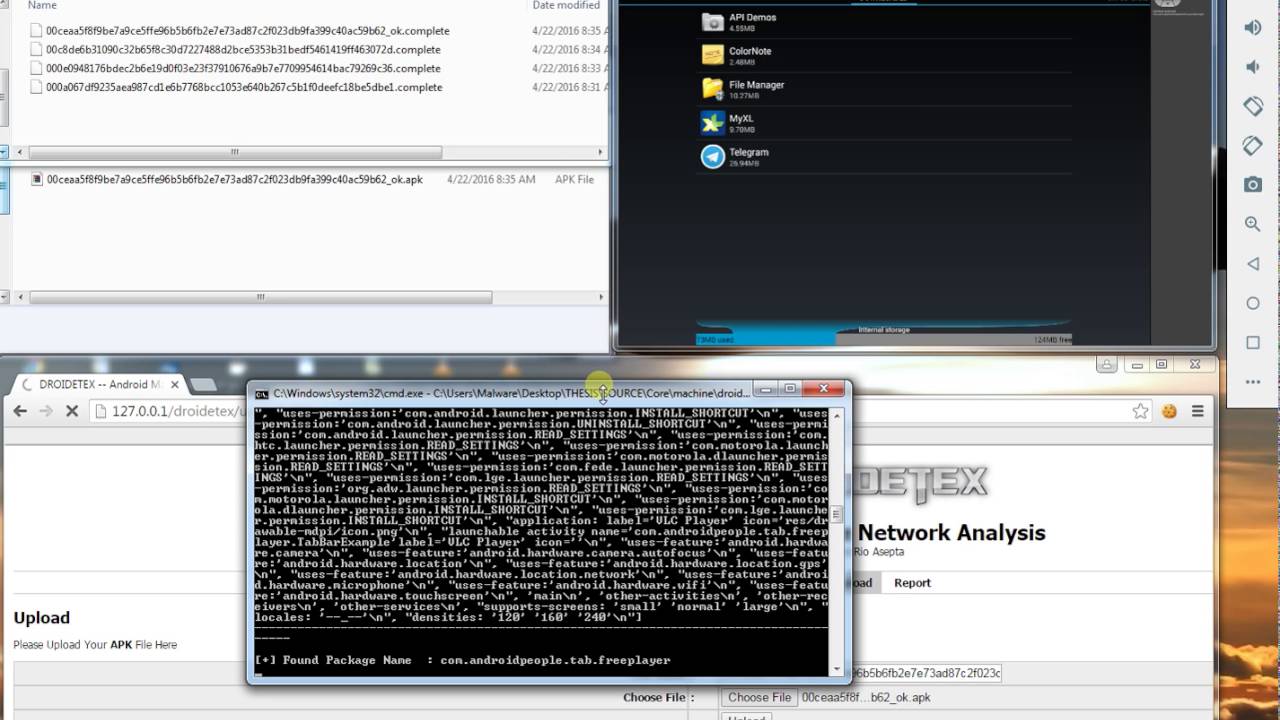The height and width of the screenshot is (720, 1280).
Task: Click the Upload heading text
Action: [41, 618]
